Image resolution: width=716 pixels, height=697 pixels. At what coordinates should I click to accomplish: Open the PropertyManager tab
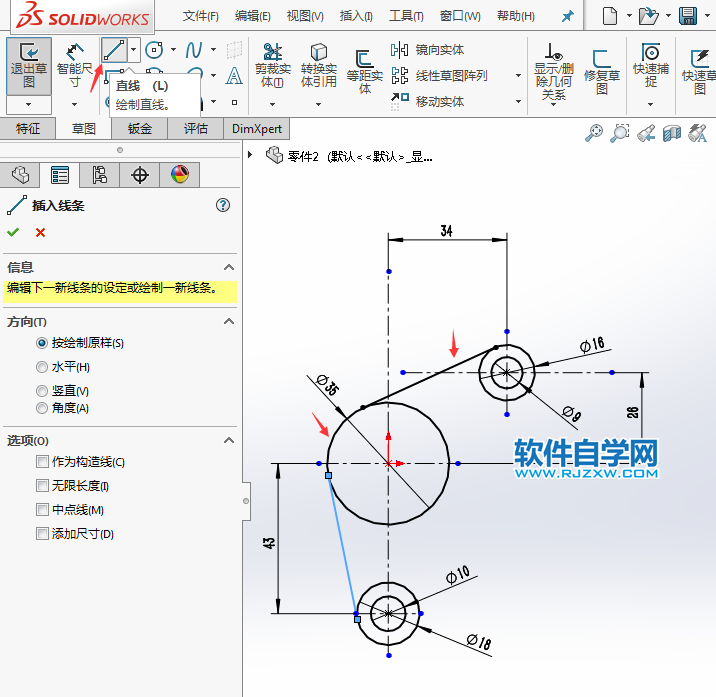[60, 175]
